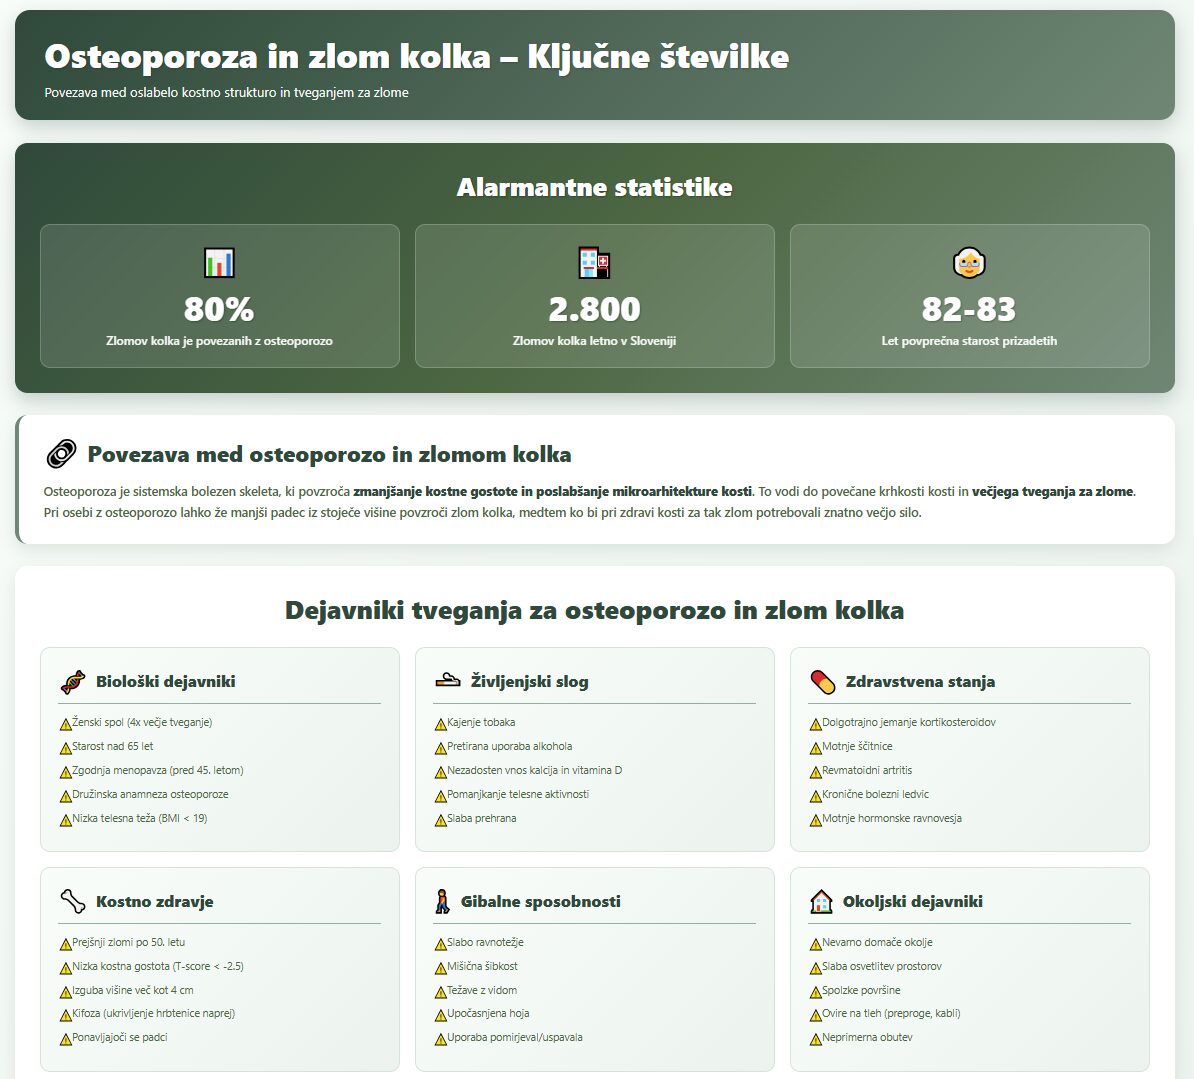Click the bone icon next to Kostno zdravje

click(x=73, y=901)
